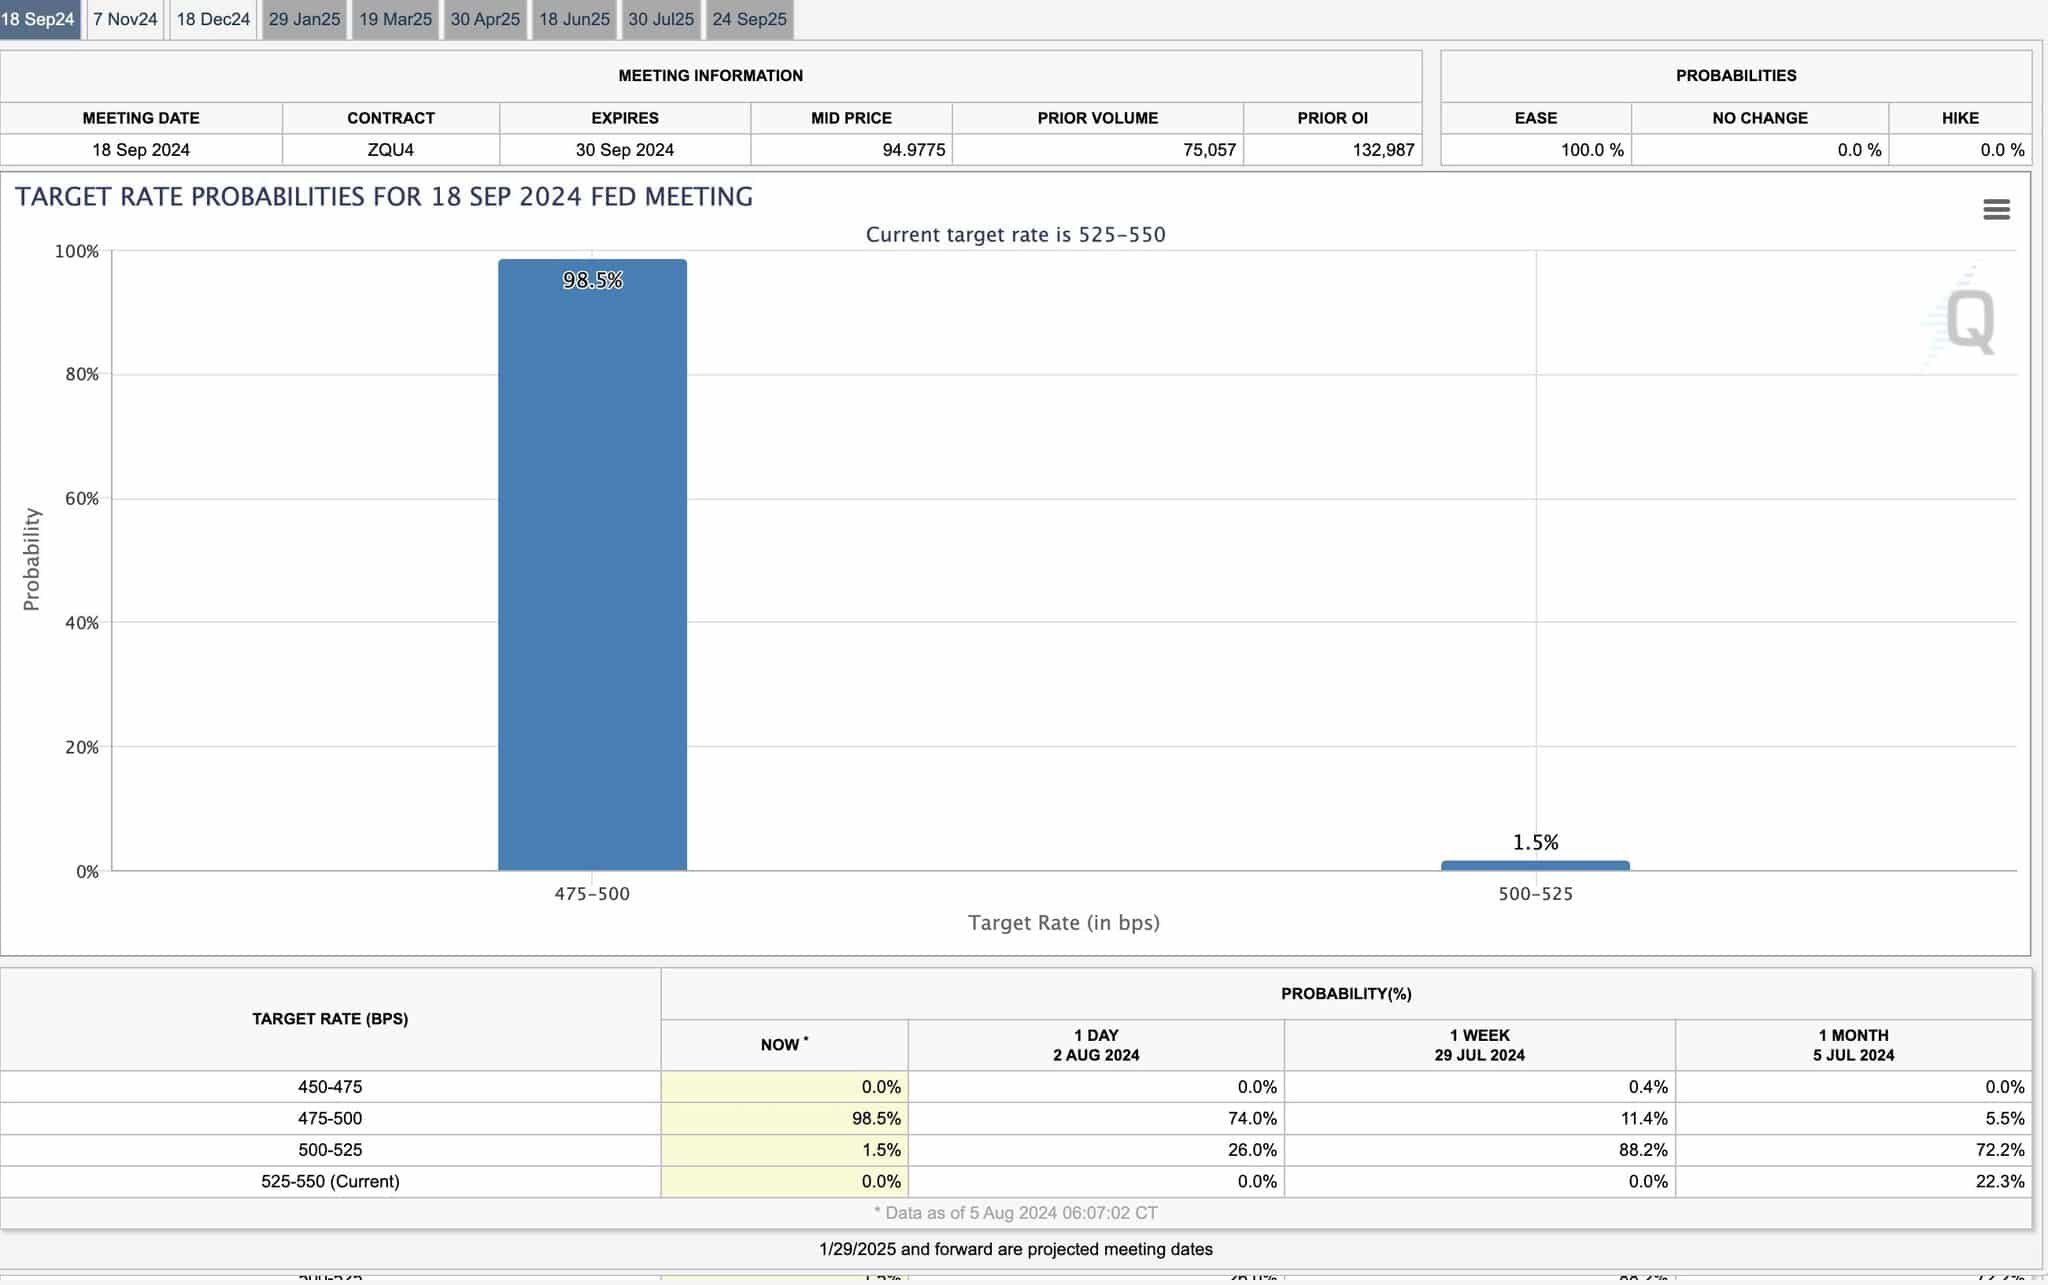The image size is (2048, 1285).
Task: Click the 1 MONTH 5 JUL 2024 header
Action: pyautogui.click(x=1854, y=1045)
